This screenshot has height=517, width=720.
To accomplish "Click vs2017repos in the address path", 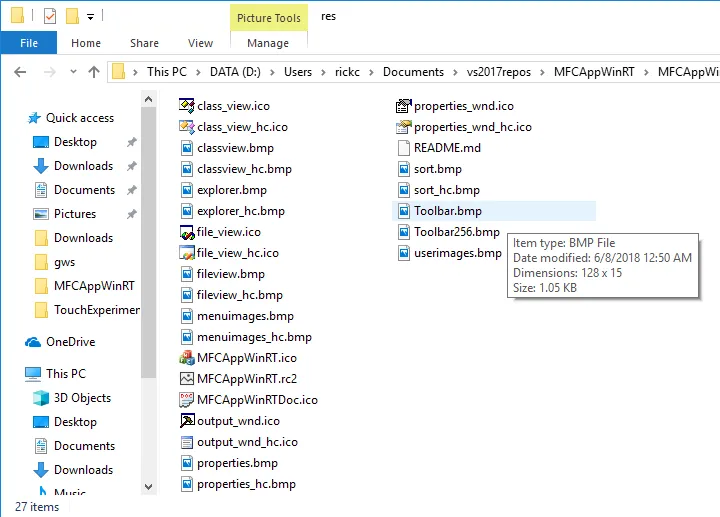I will click(x=499, y=72).
